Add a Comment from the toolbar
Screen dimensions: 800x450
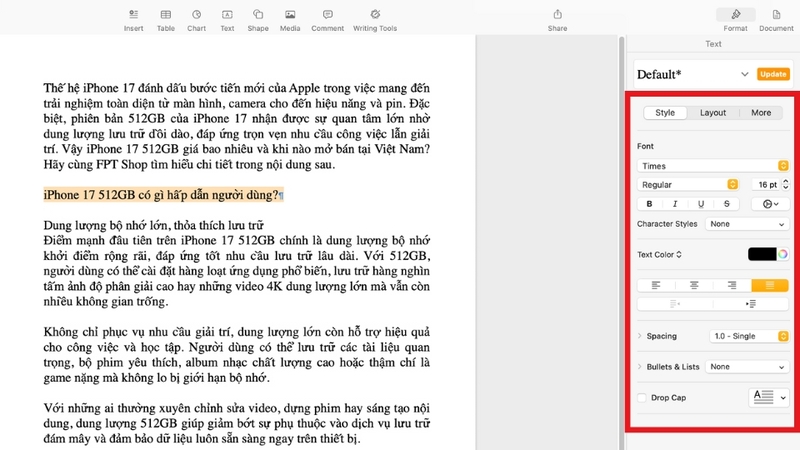click(328, 20)
